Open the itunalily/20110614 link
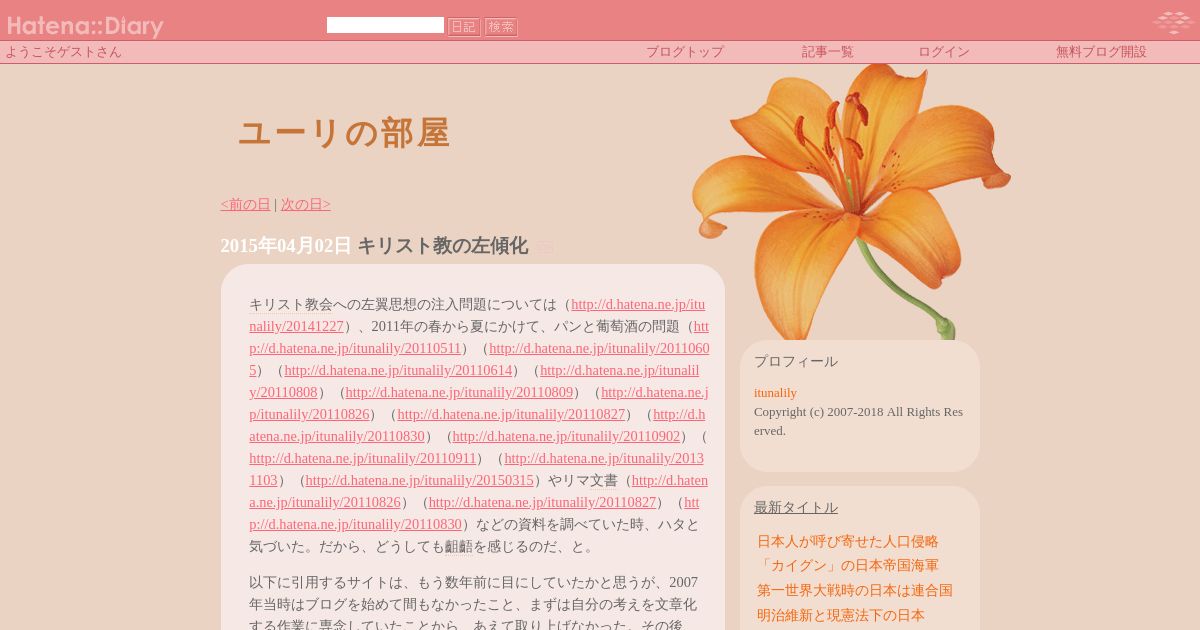Screen dimensions: 1200x630 pos(398,370)
